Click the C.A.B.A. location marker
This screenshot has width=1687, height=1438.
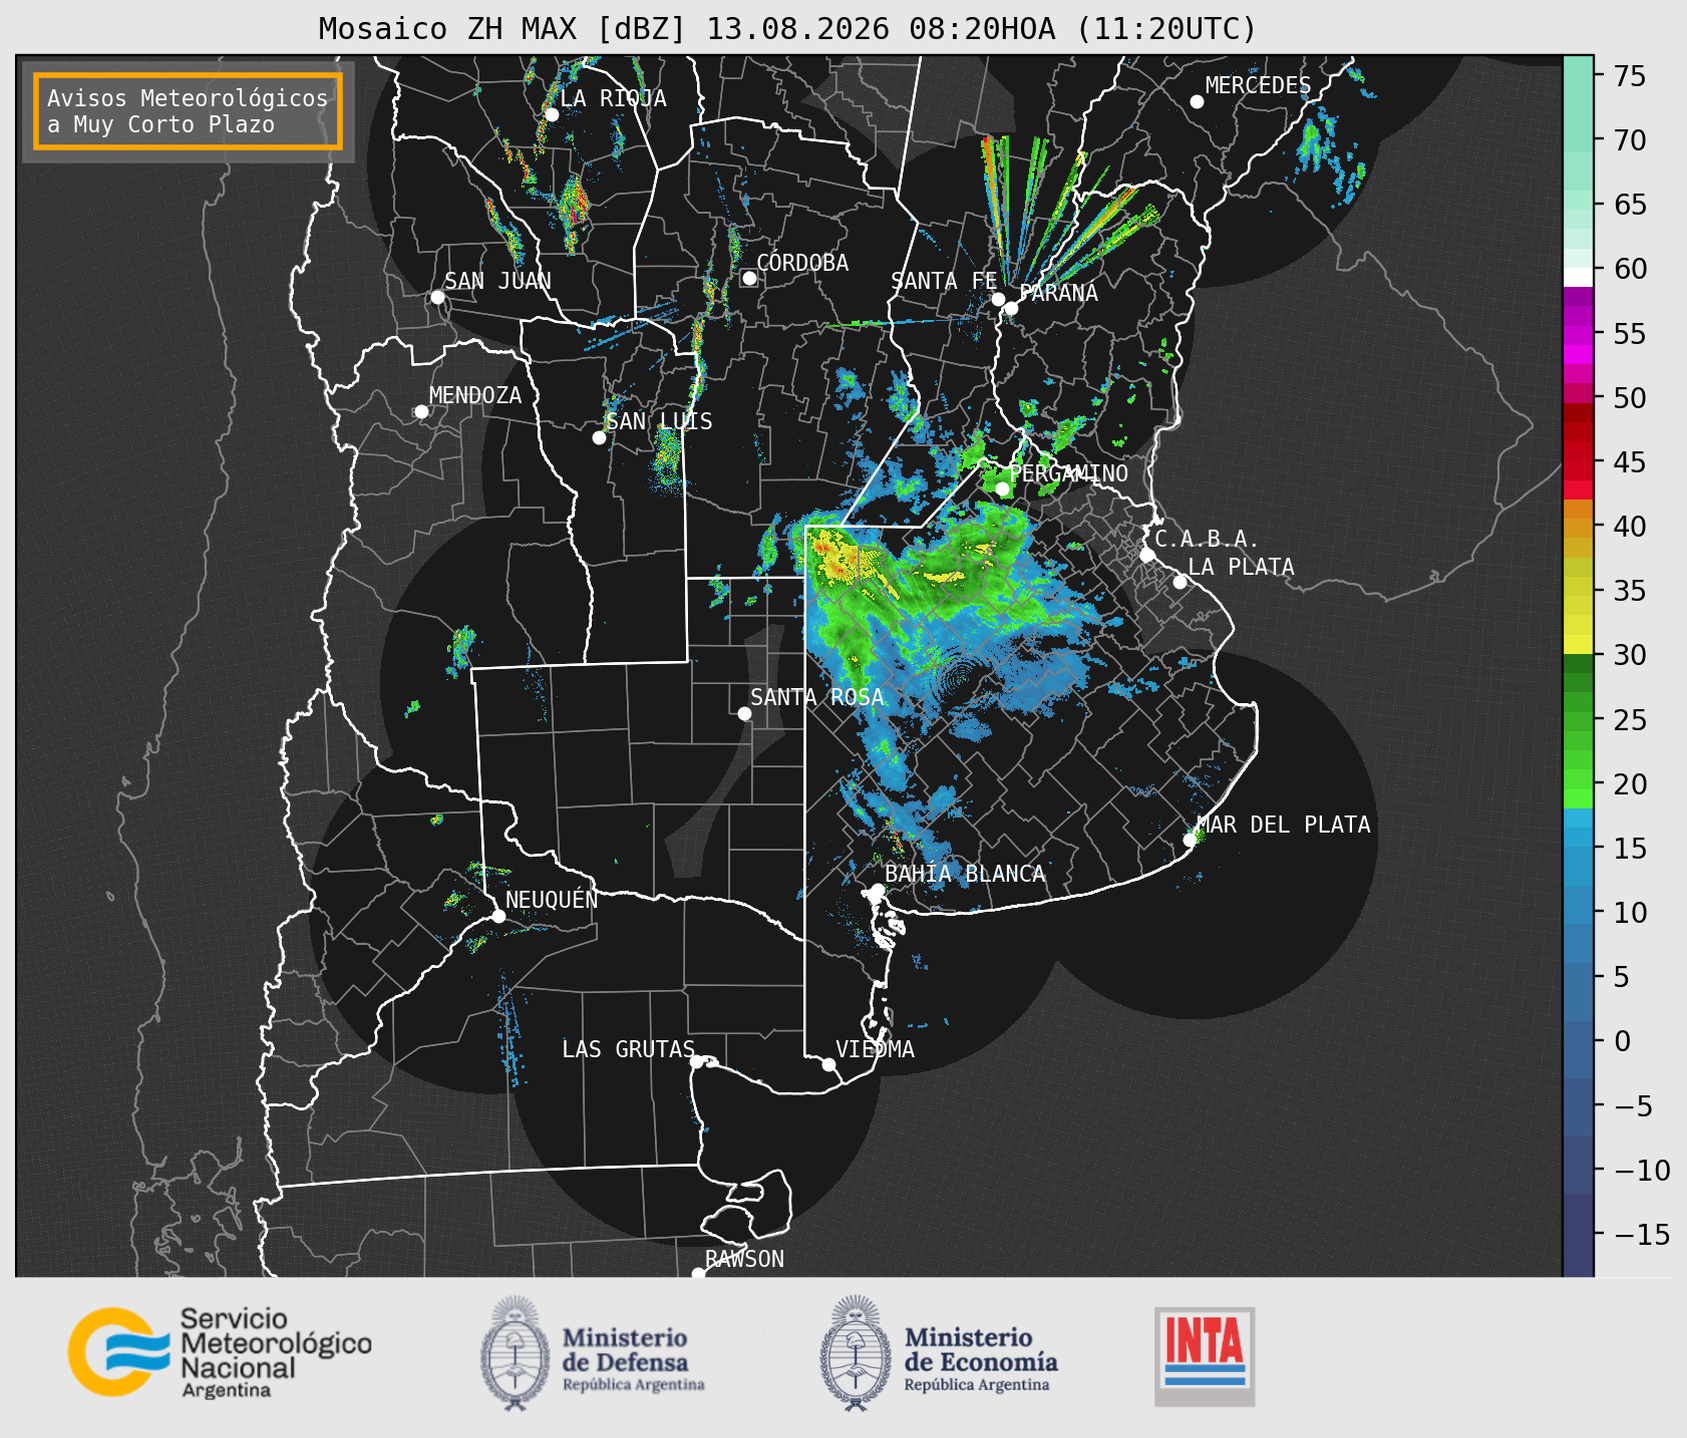pos(1147,555)
